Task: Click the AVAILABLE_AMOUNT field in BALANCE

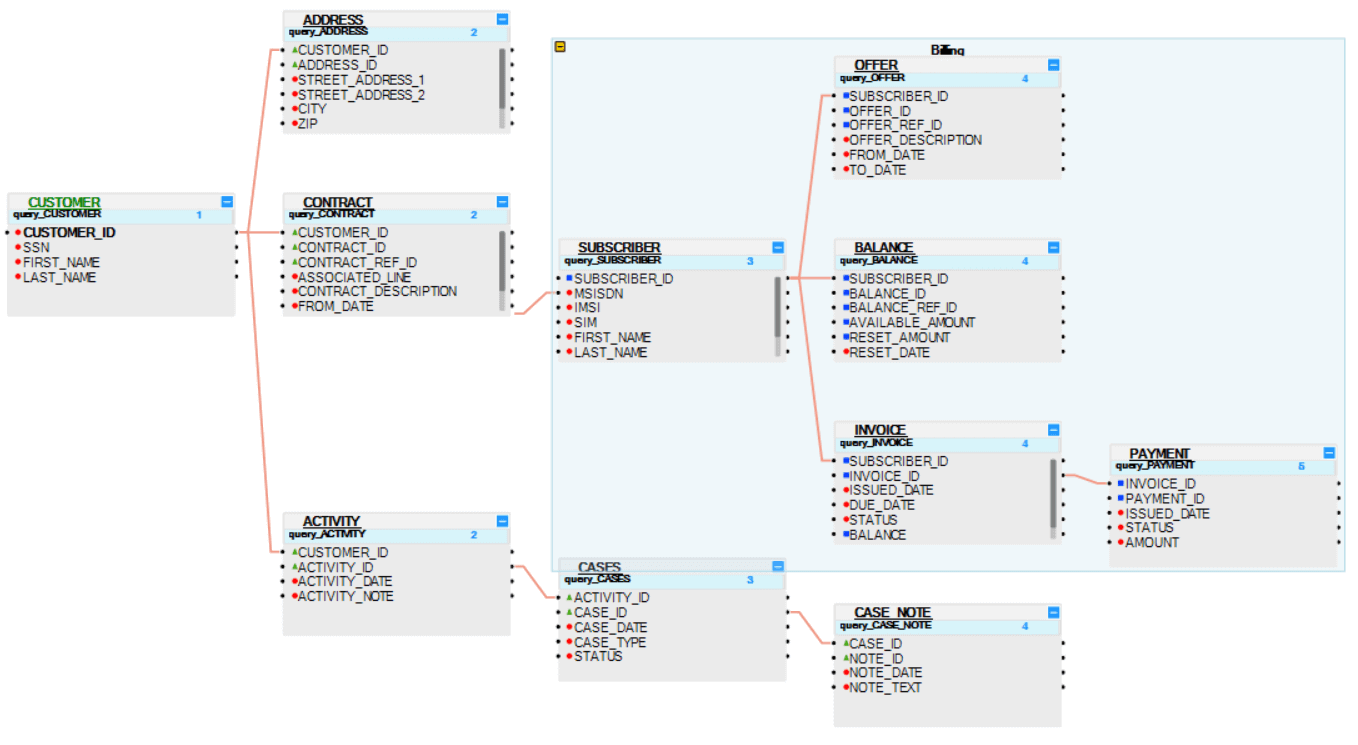Action: [911, 323]
